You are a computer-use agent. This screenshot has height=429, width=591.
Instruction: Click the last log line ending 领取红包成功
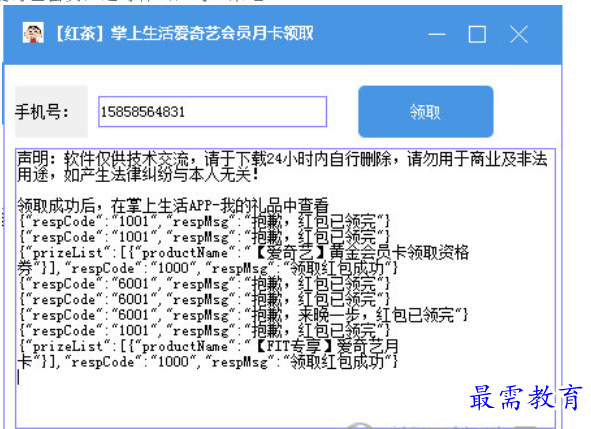click(x=208, y=362)
